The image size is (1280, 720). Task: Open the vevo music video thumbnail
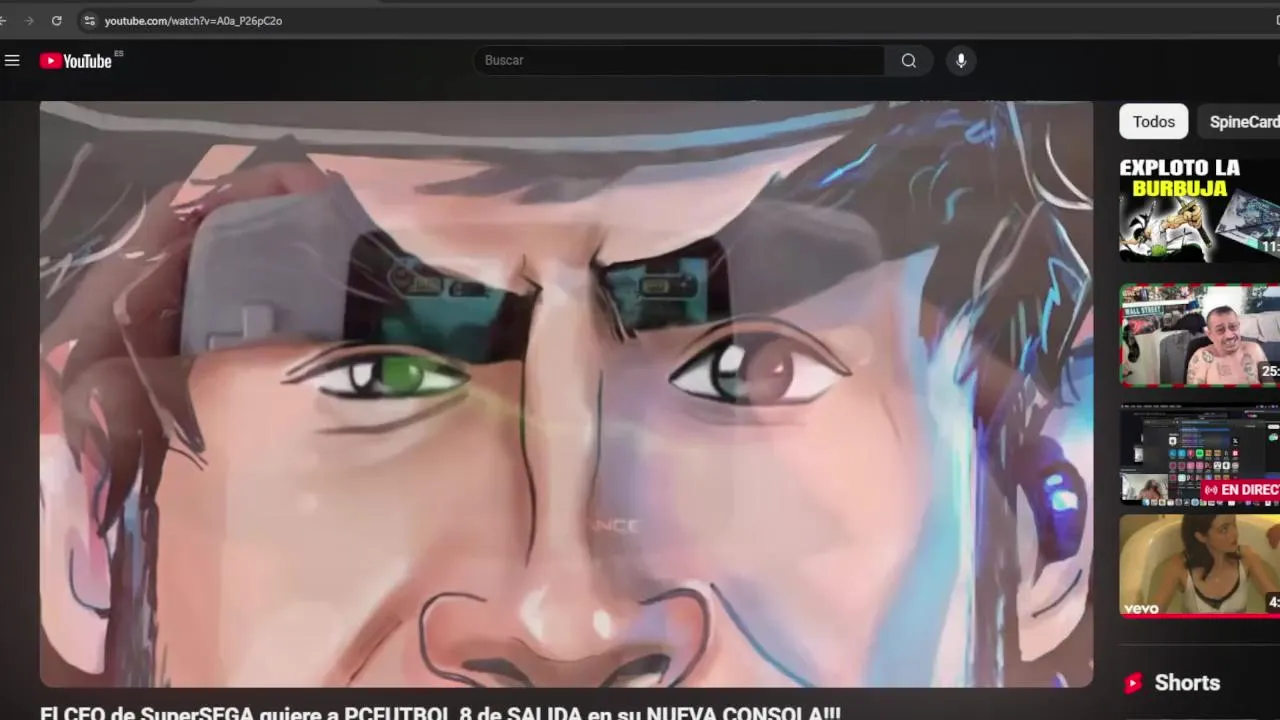[x=1199, y=566]
